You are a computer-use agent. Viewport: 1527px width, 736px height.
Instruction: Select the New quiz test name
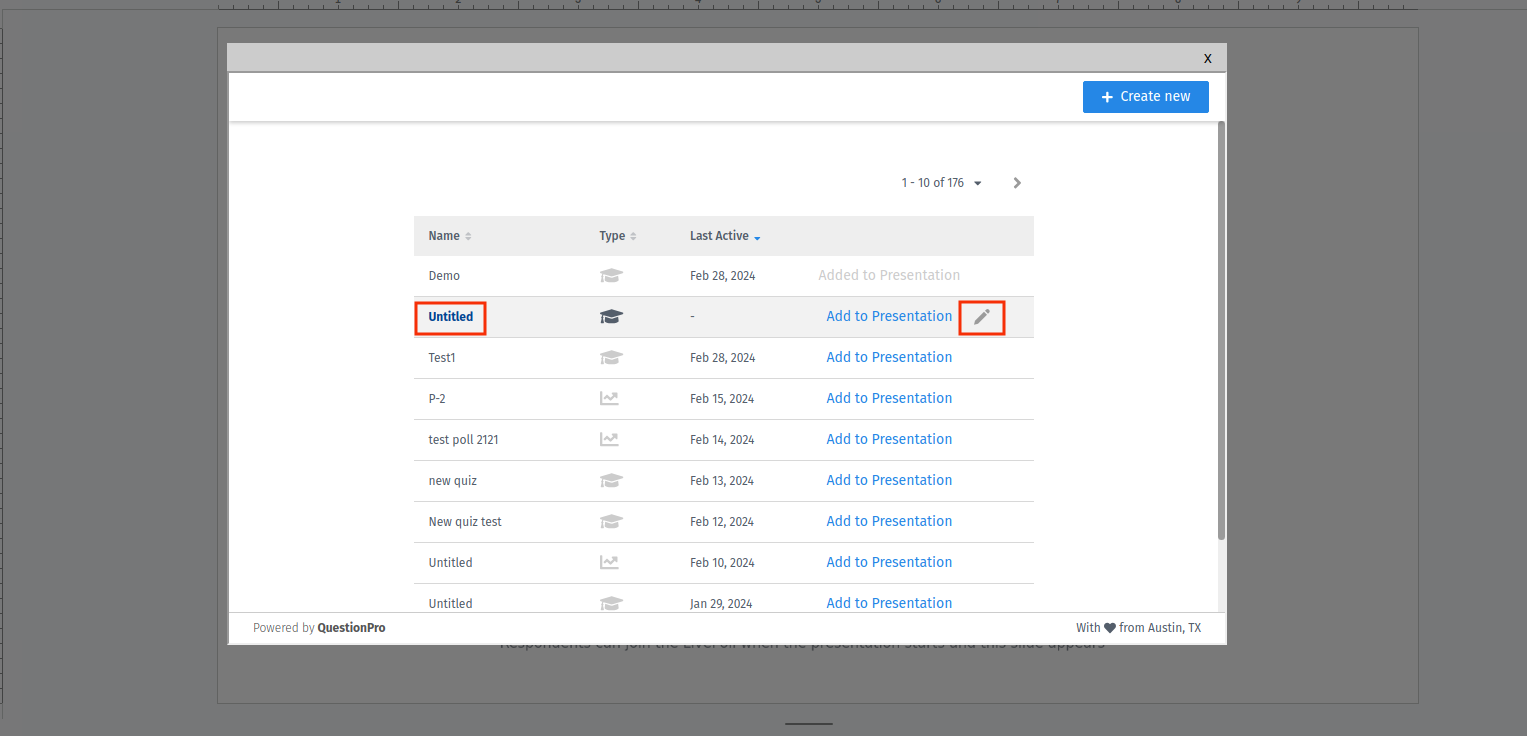465,522
